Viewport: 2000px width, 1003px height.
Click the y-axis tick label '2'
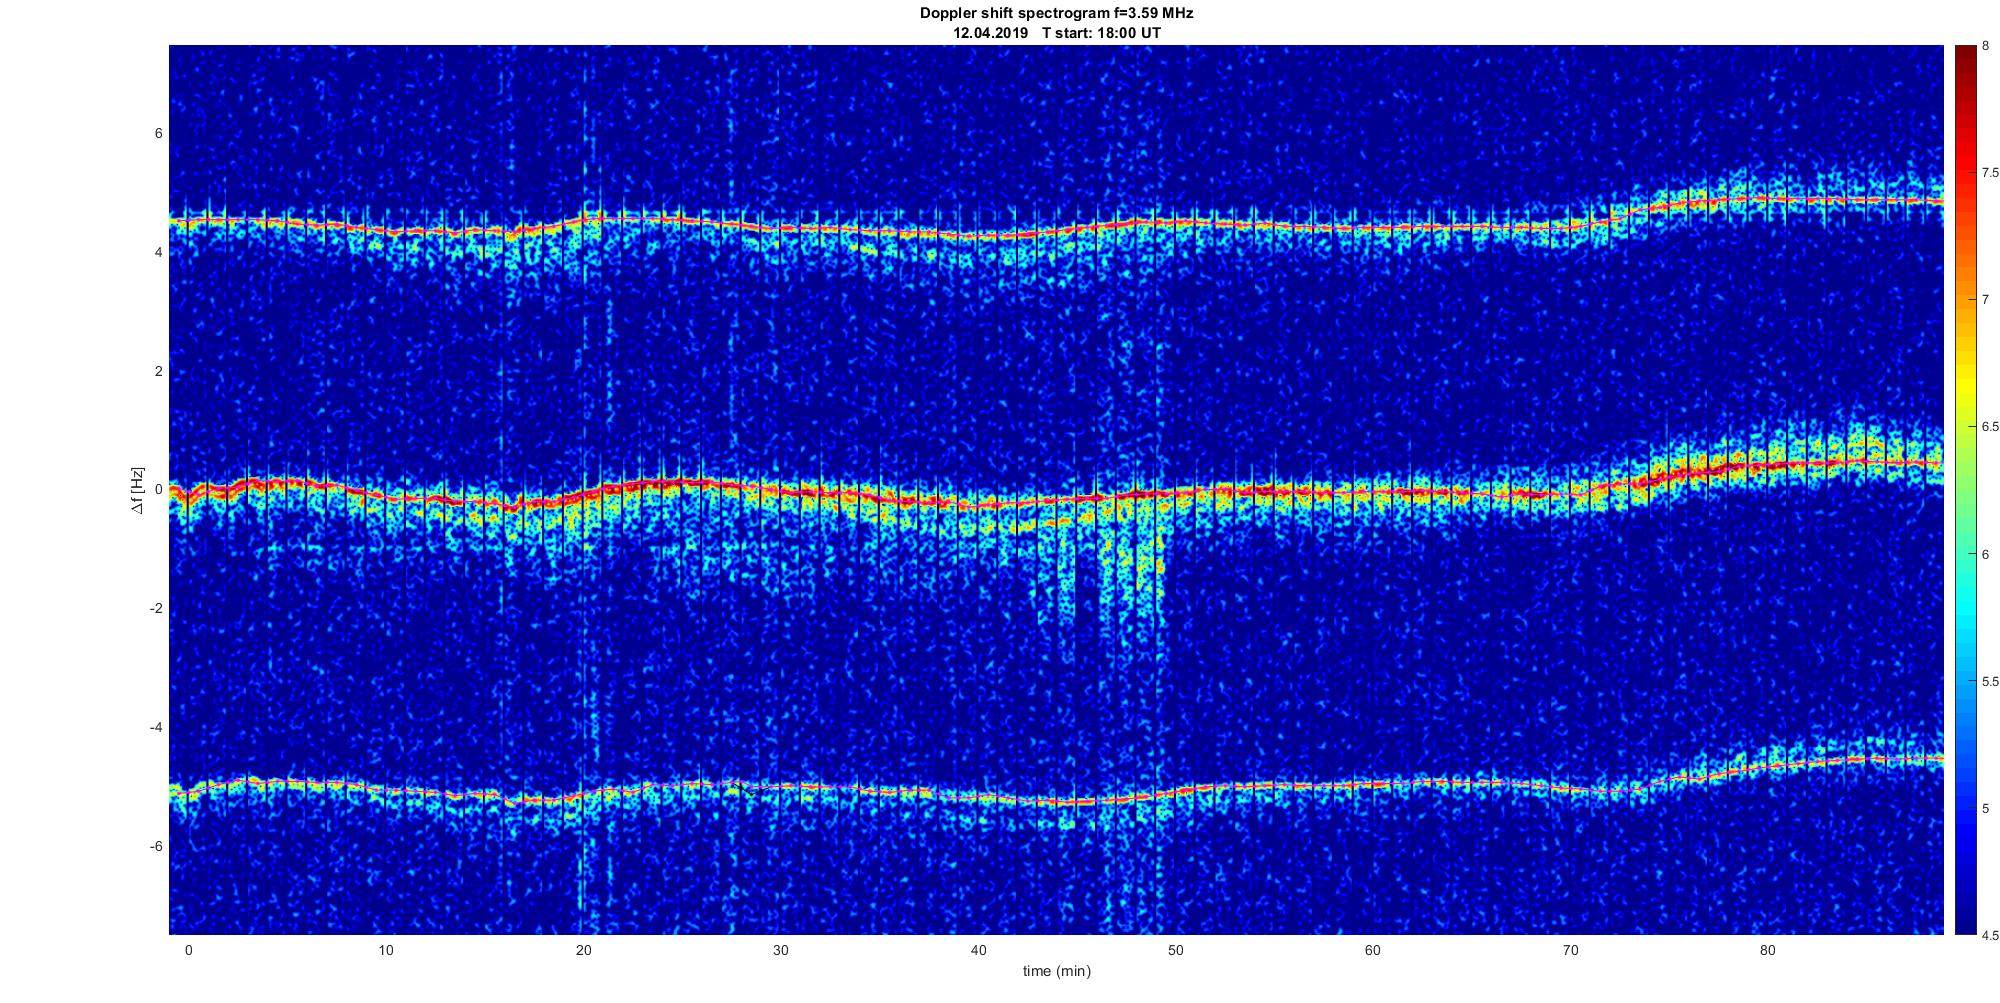[158, 372]
